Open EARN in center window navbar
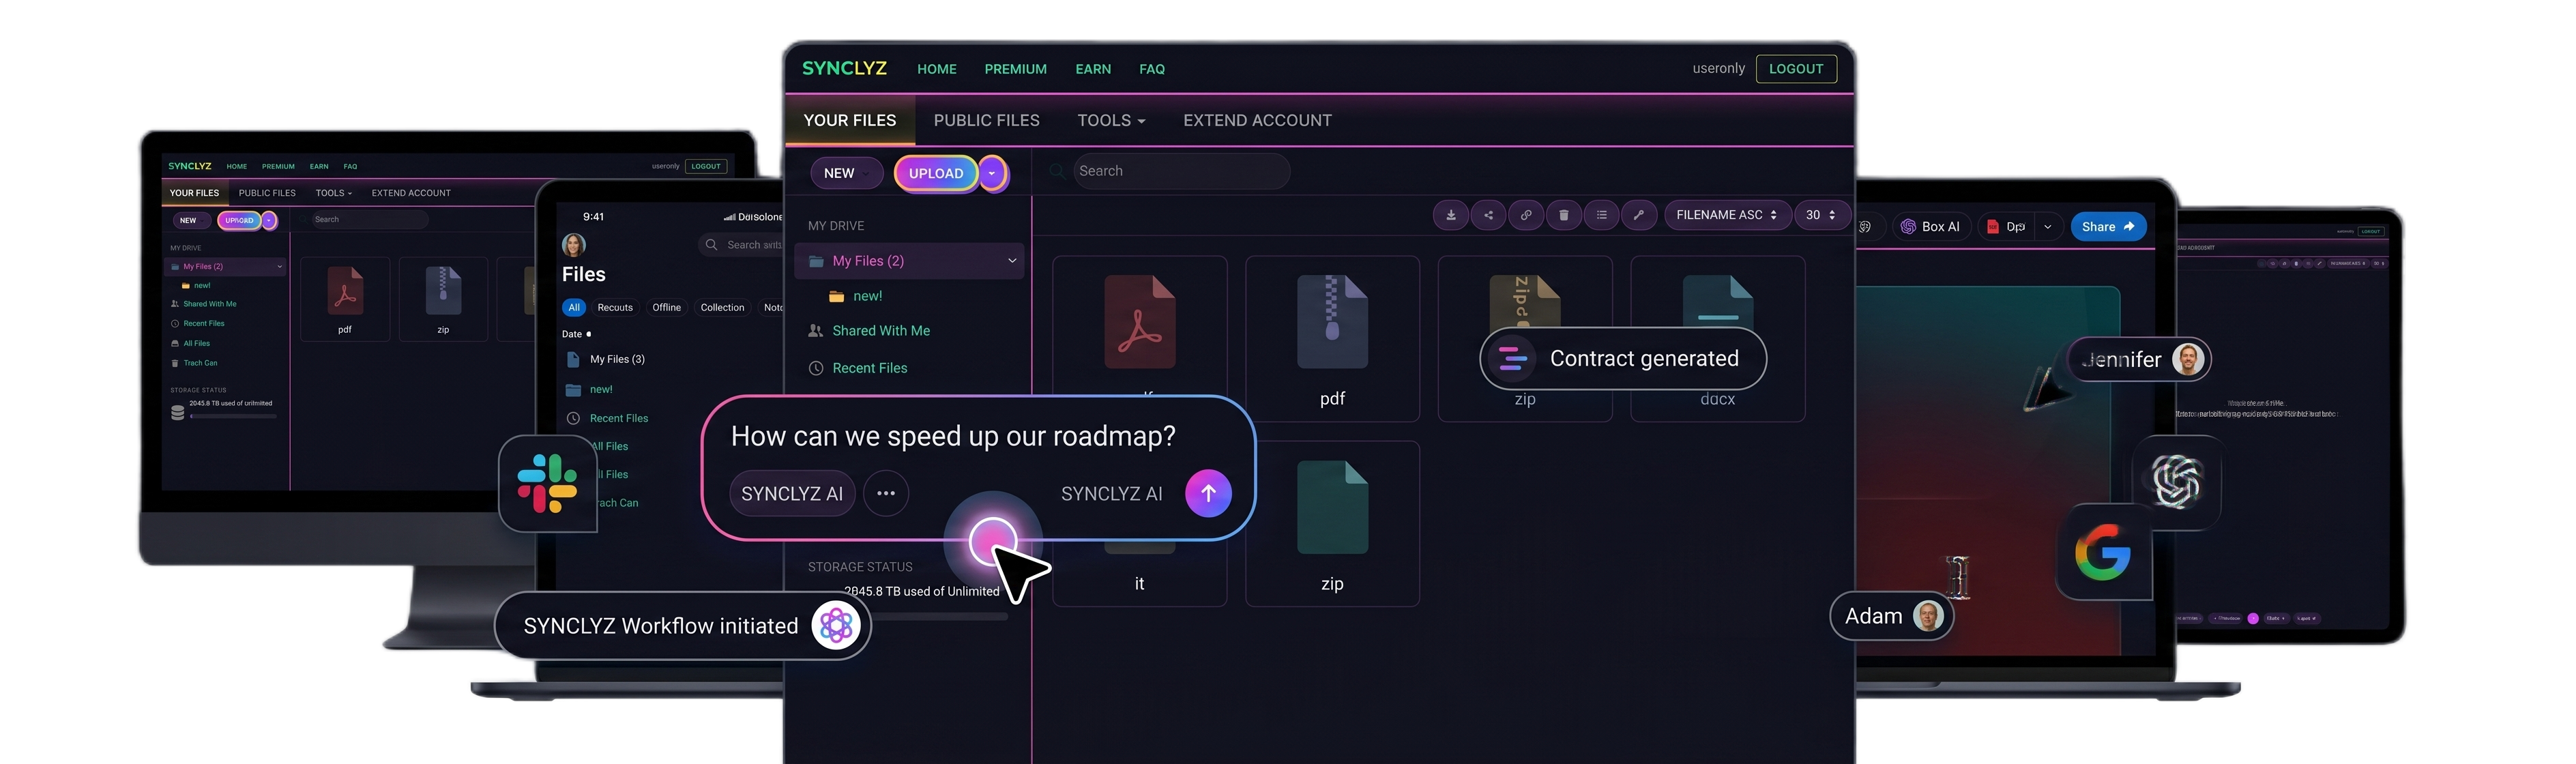 [x=1093, y=69]
